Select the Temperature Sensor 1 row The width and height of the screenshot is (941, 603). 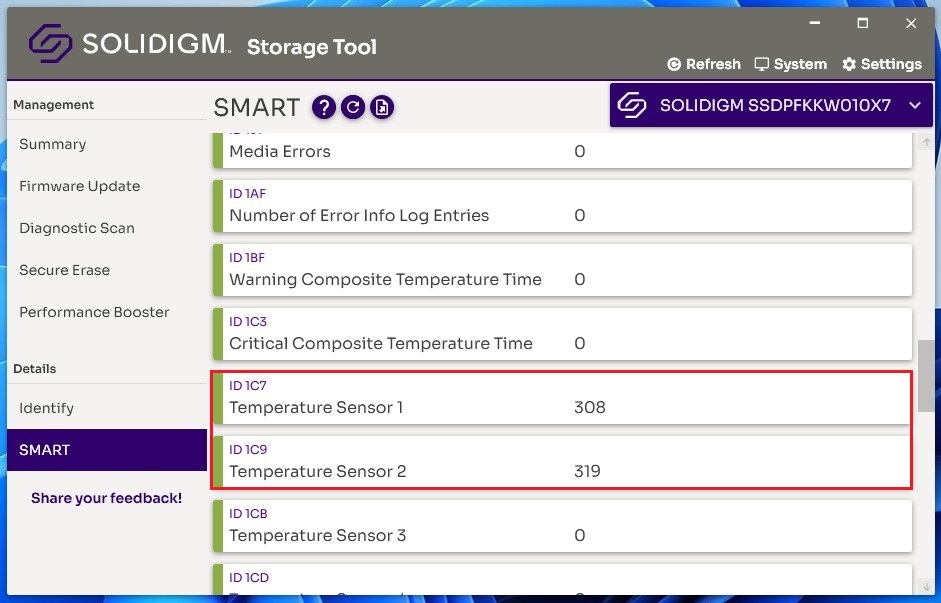tap(562, 398)
